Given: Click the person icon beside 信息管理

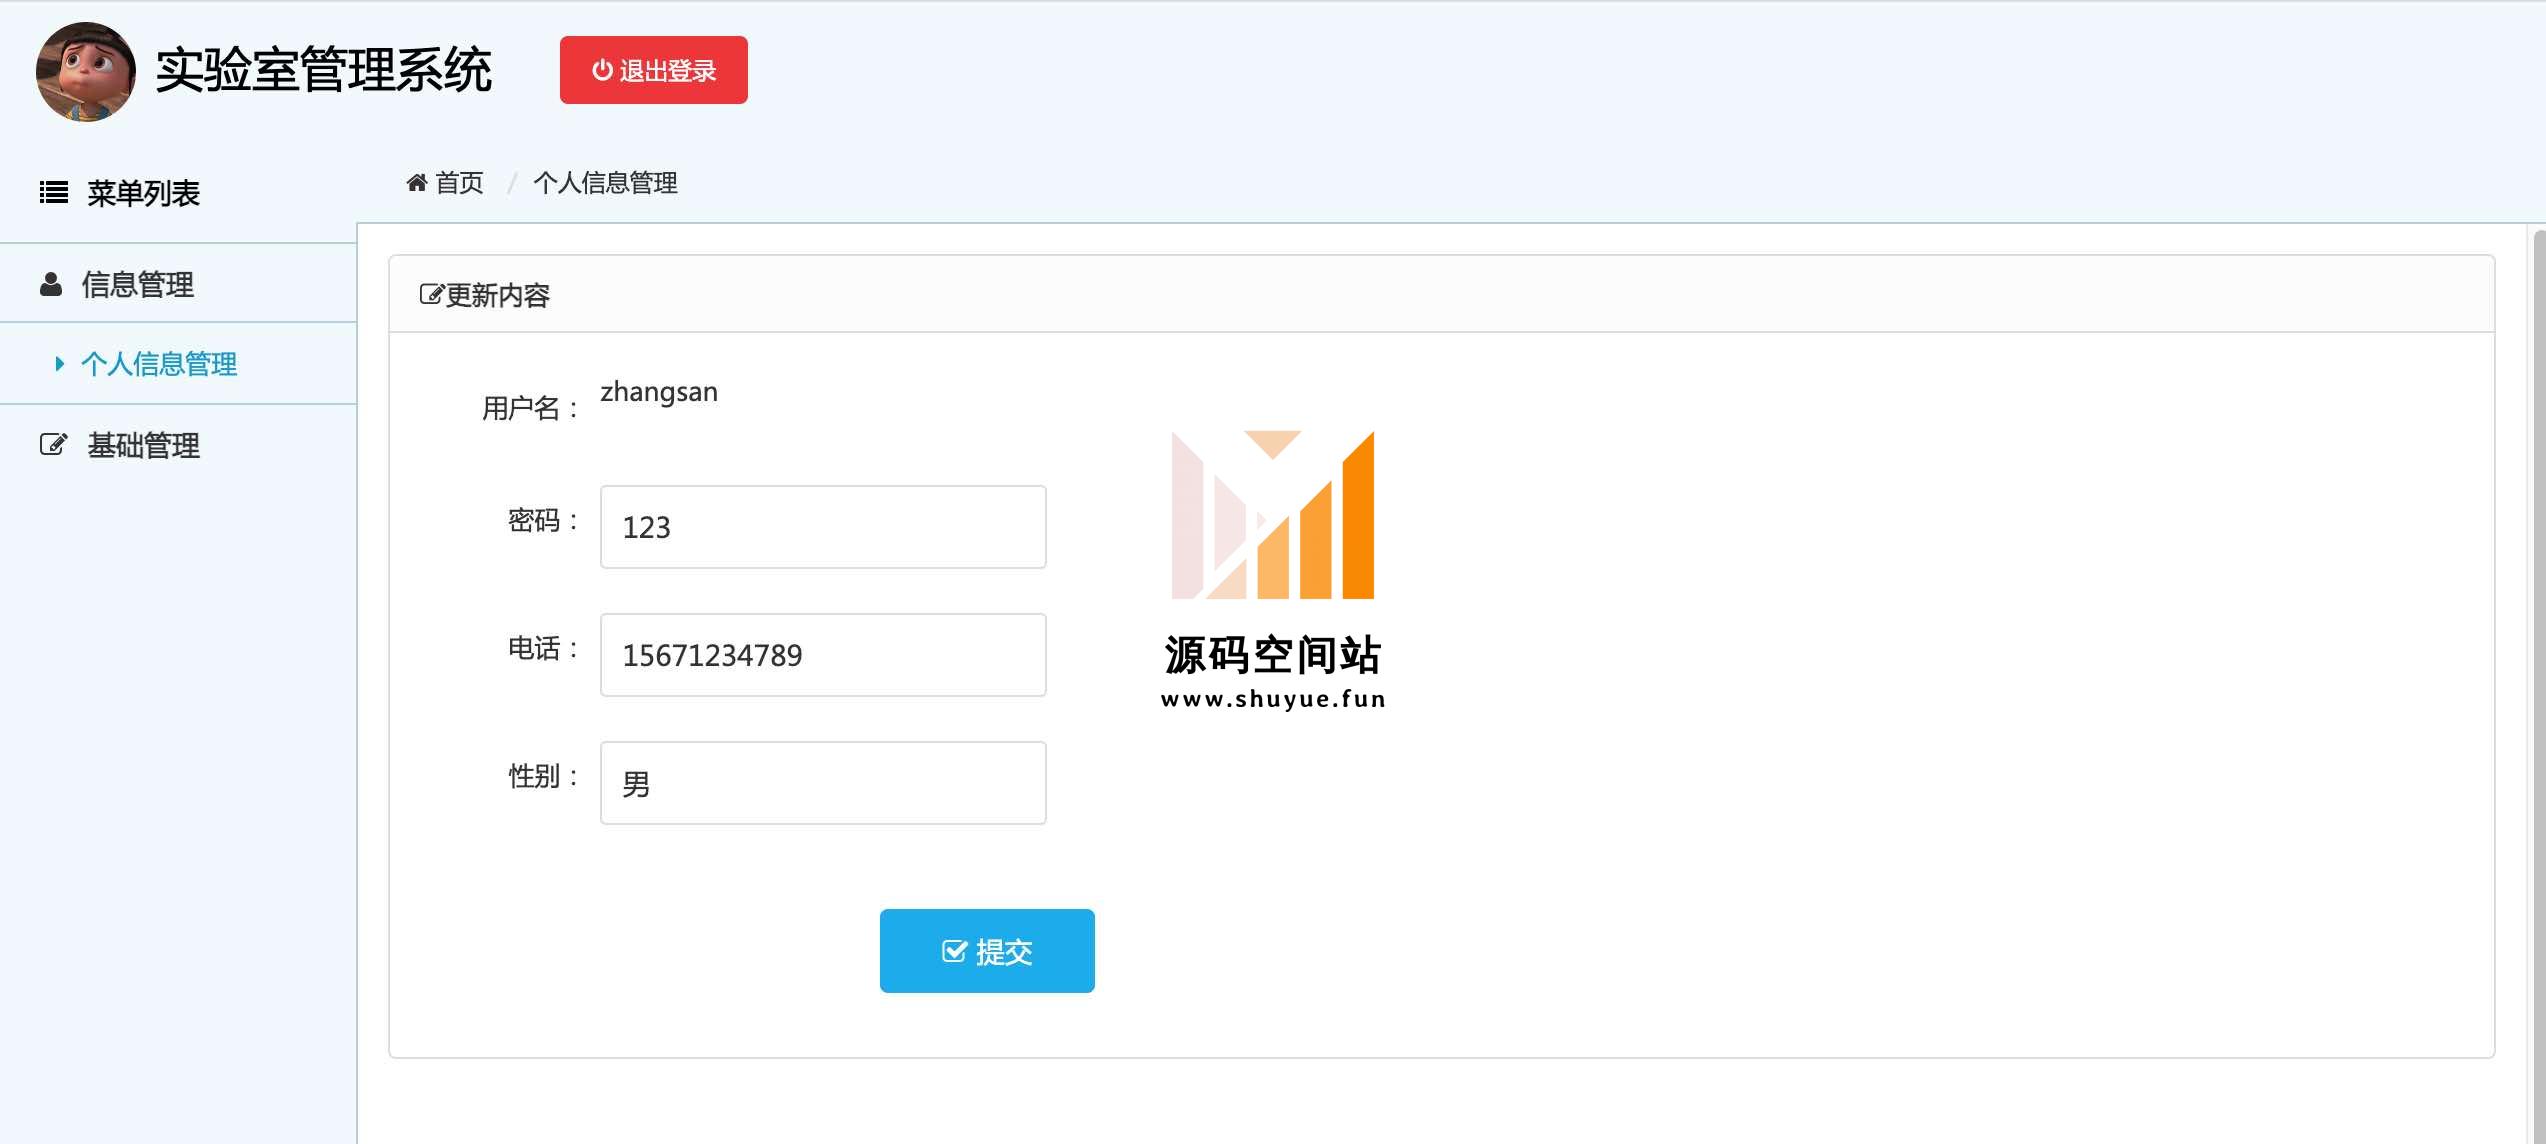Looking at the screenshot, I should pyautogui.click(x=51, y=284).
